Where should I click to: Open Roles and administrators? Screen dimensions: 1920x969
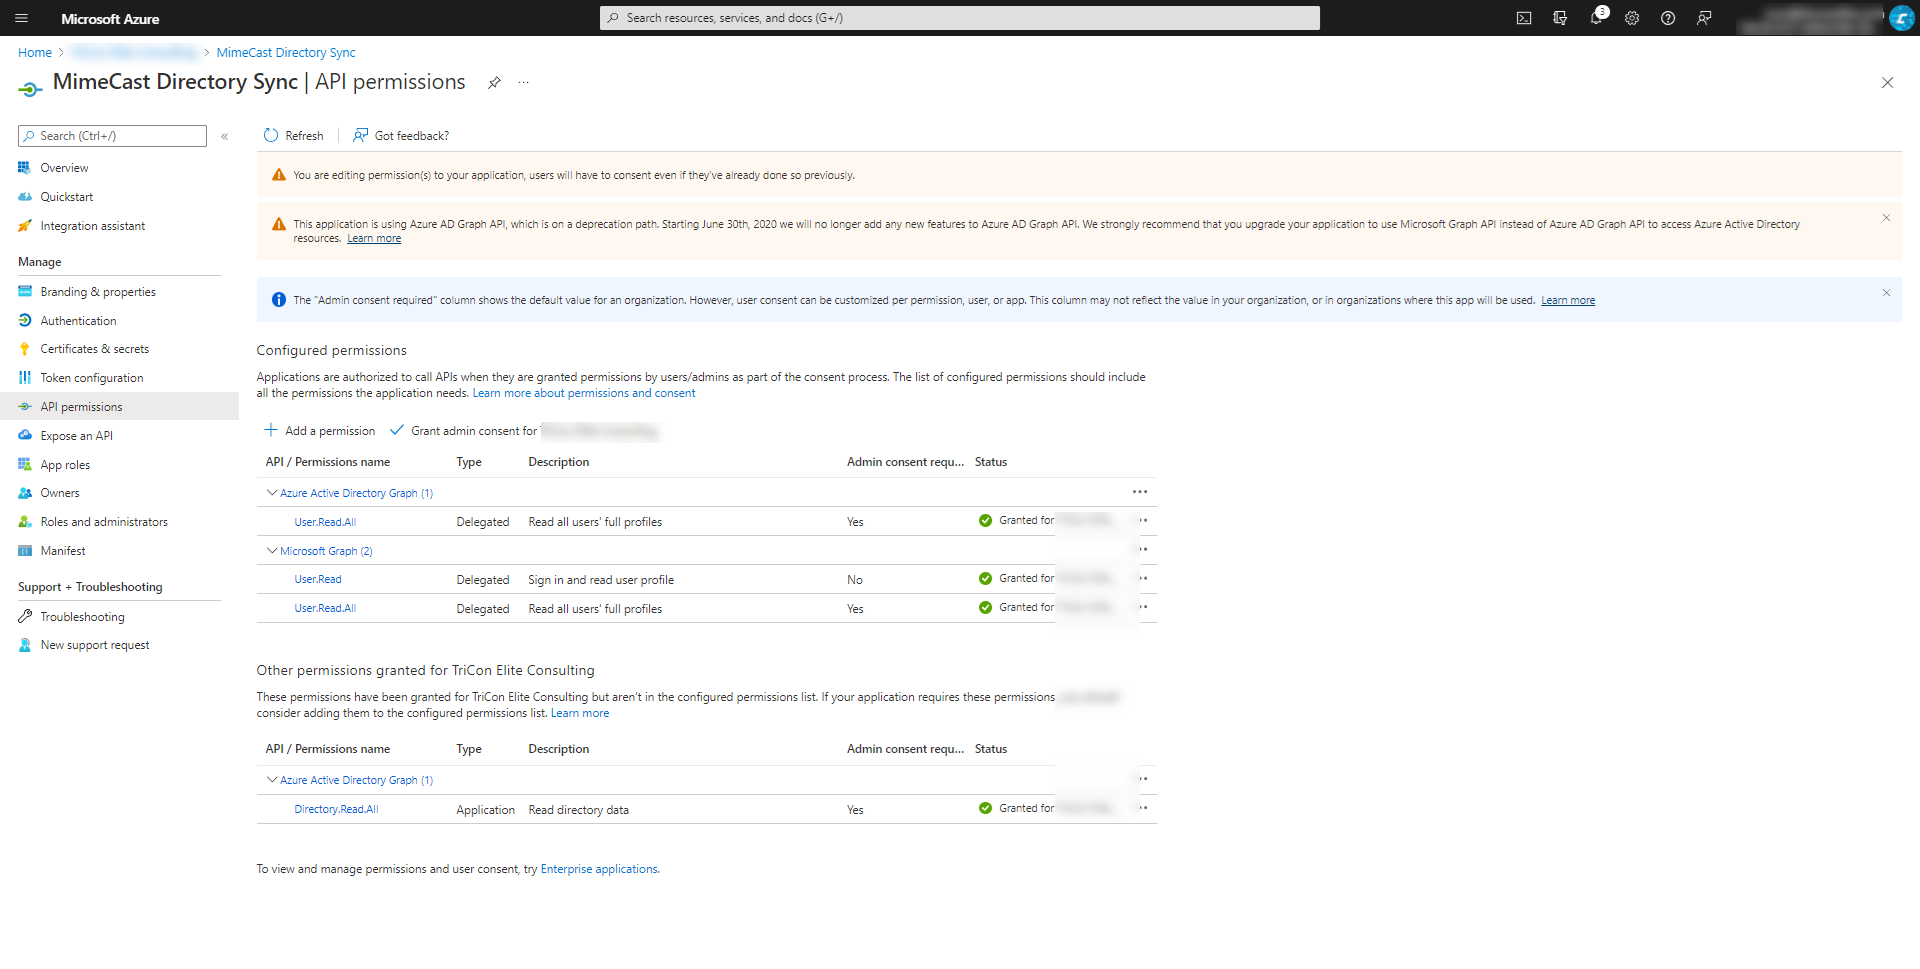(x=104, y=522)
